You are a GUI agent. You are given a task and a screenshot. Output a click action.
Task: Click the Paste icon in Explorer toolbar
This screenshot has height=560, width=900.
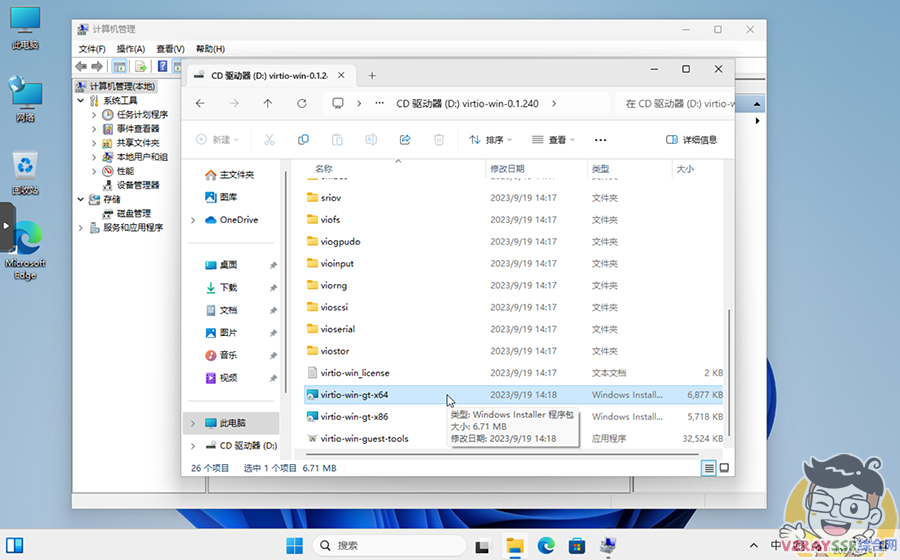pyautogui.click(x=337, y=139)
